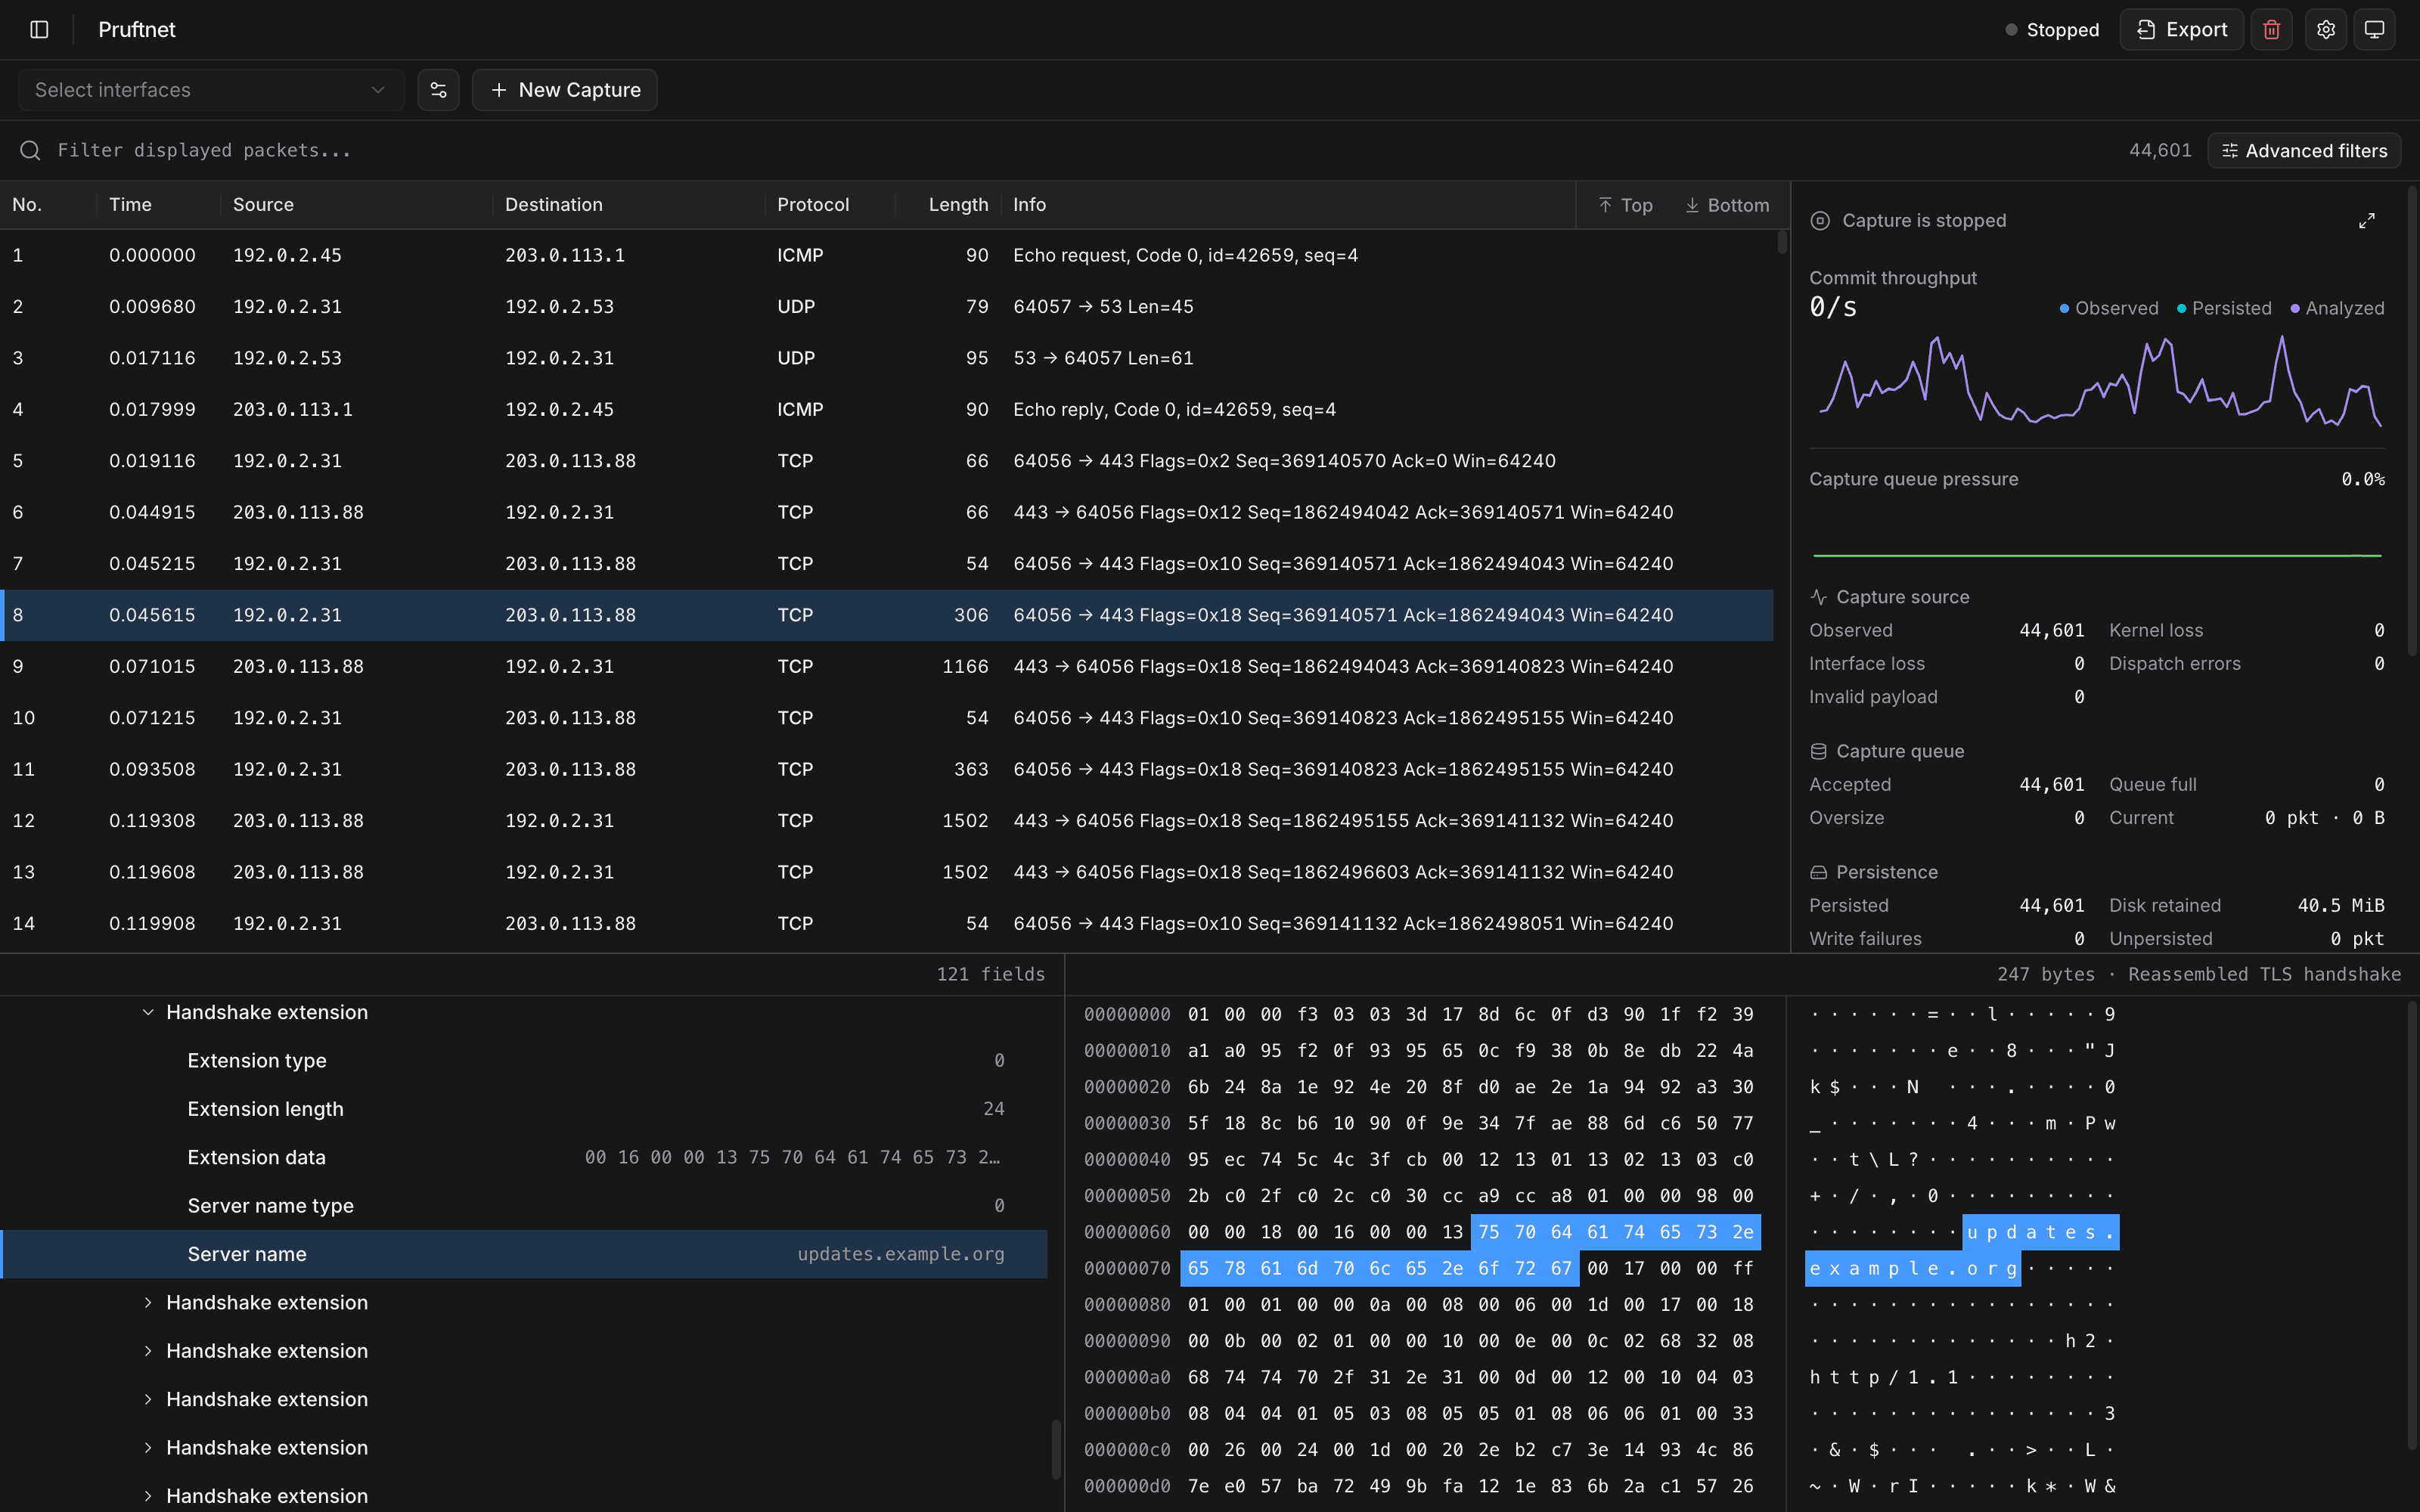Export the capture
This screenshot has height=1512, width=2420.
2181,30
